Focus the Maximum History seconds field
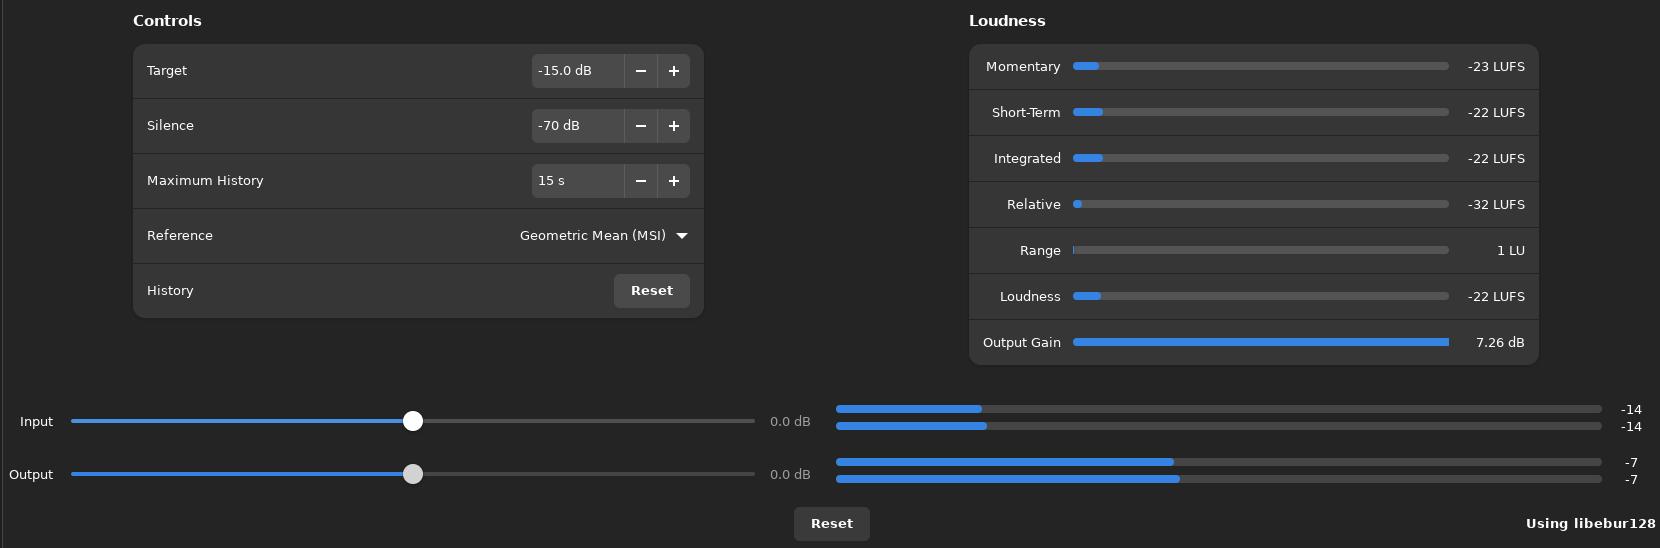This screenshot has width=1660, height=548. pyautogui.click(x=577, y=181)
